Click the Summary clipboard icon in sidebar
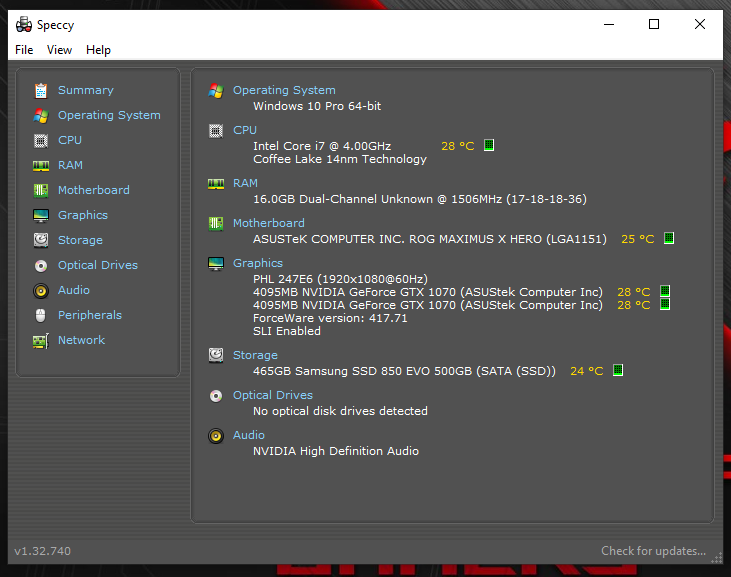The image size is (731, 577). pyautogui.click(x=41, y=90)
